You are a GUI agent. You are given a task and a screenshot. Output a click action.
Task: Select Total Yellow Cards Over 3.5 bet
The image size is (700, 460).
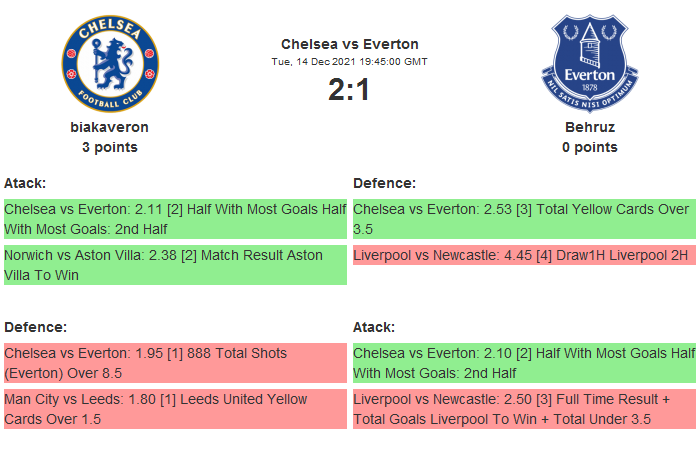click(x=524, y=219)
